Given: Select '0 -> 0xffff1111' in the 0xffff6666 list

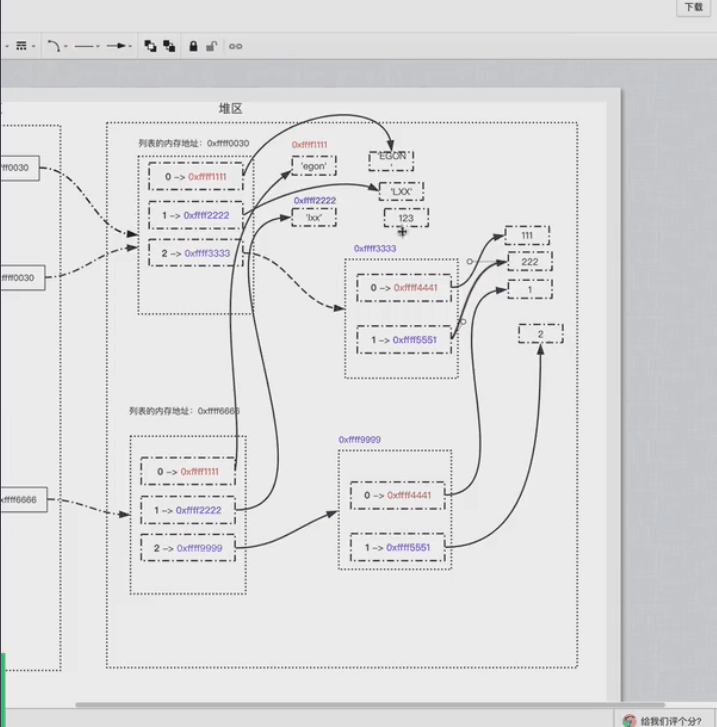Looking at the screenshot, I should point(188,472).
